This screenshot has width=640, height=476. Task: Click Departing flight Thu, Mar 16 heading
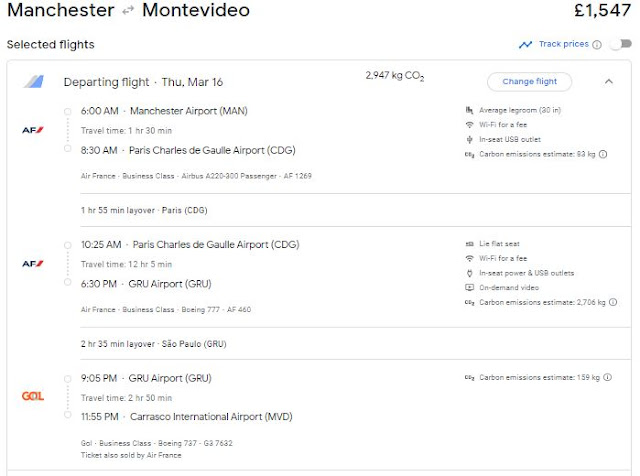pos(143,82)
